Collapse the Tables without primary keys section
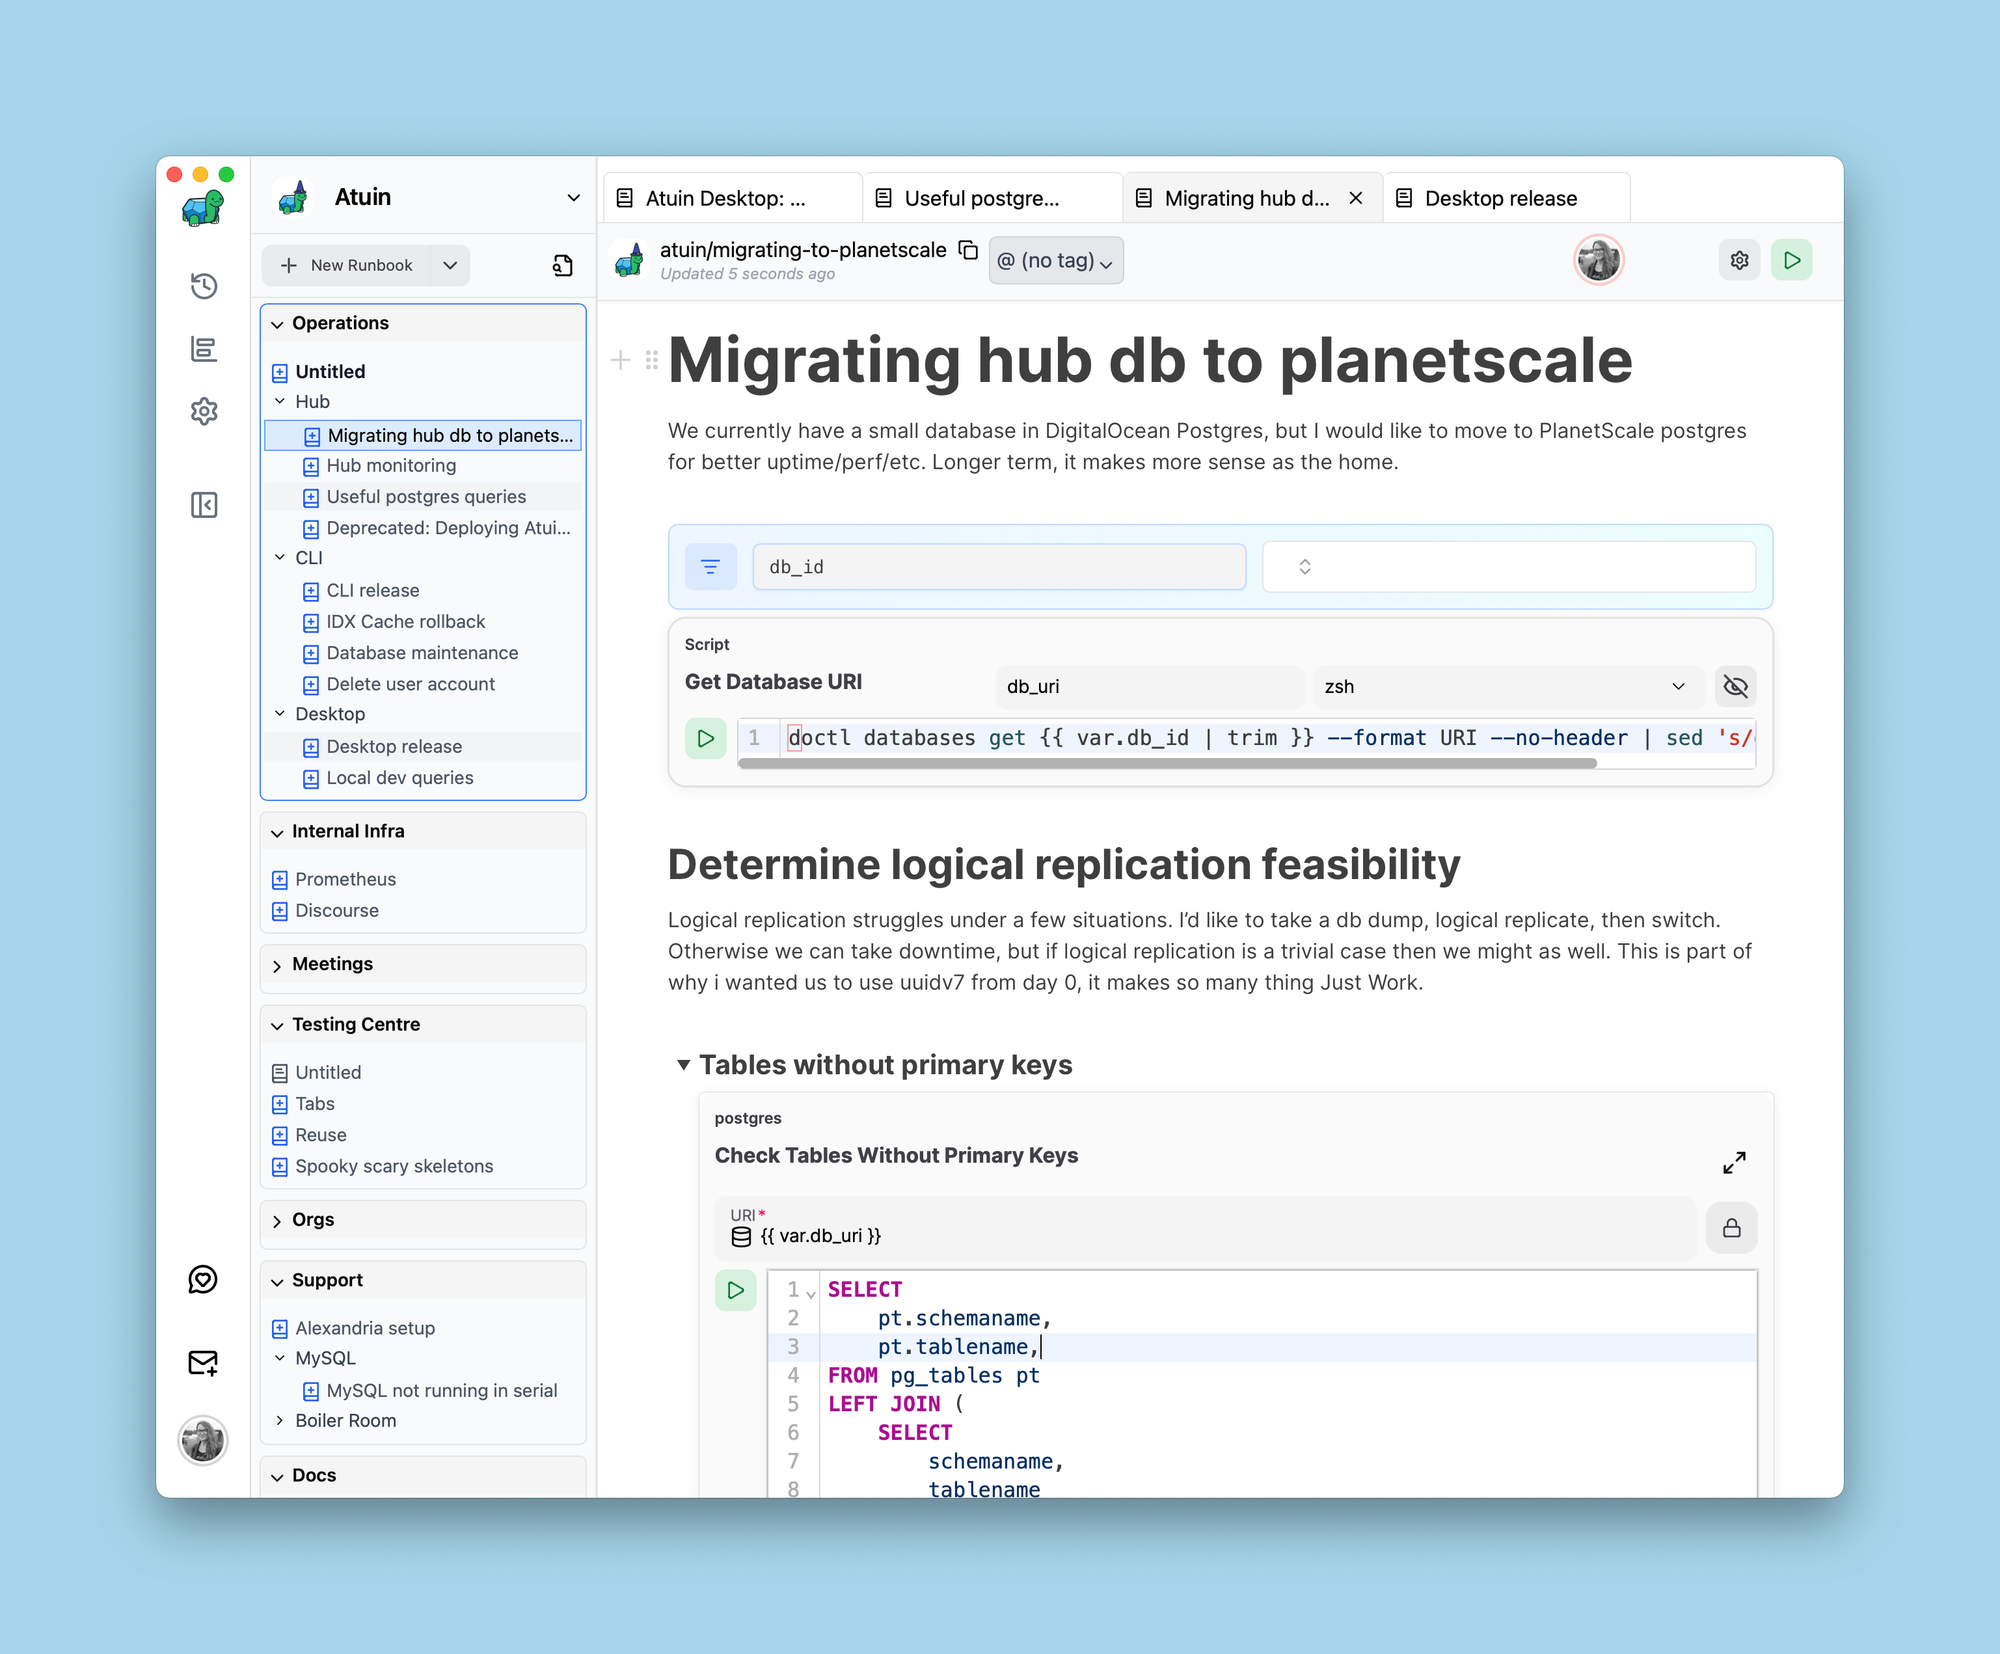Viewport: 2000px width, 1654px height. (683, 1064)
